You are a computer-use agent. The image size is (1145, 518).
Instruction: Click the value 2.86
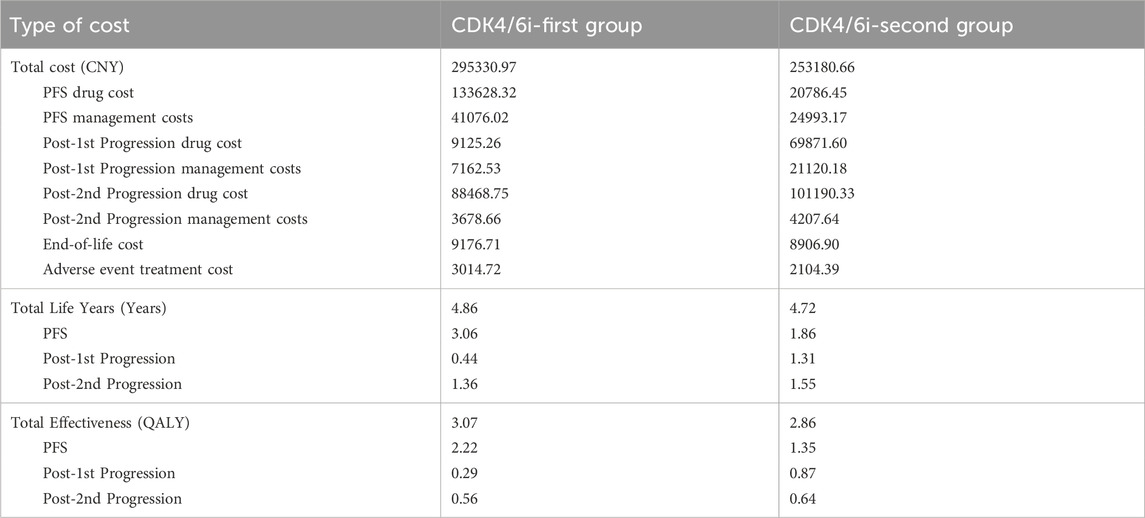coord(806,423)
